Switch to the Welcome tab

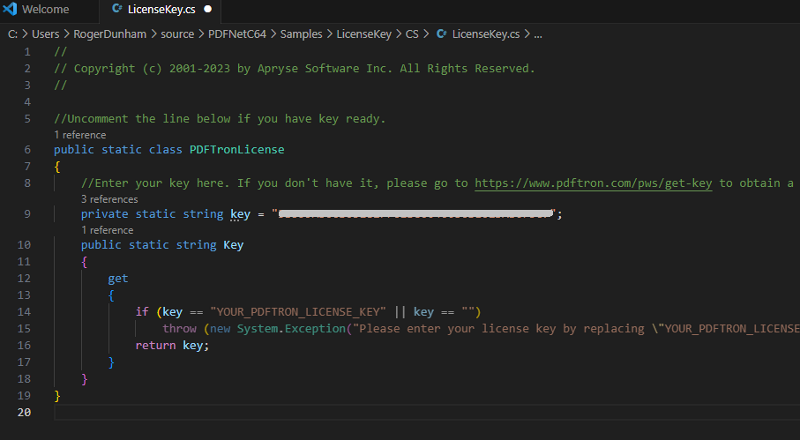pyautogui.click(x=46, y=9)
